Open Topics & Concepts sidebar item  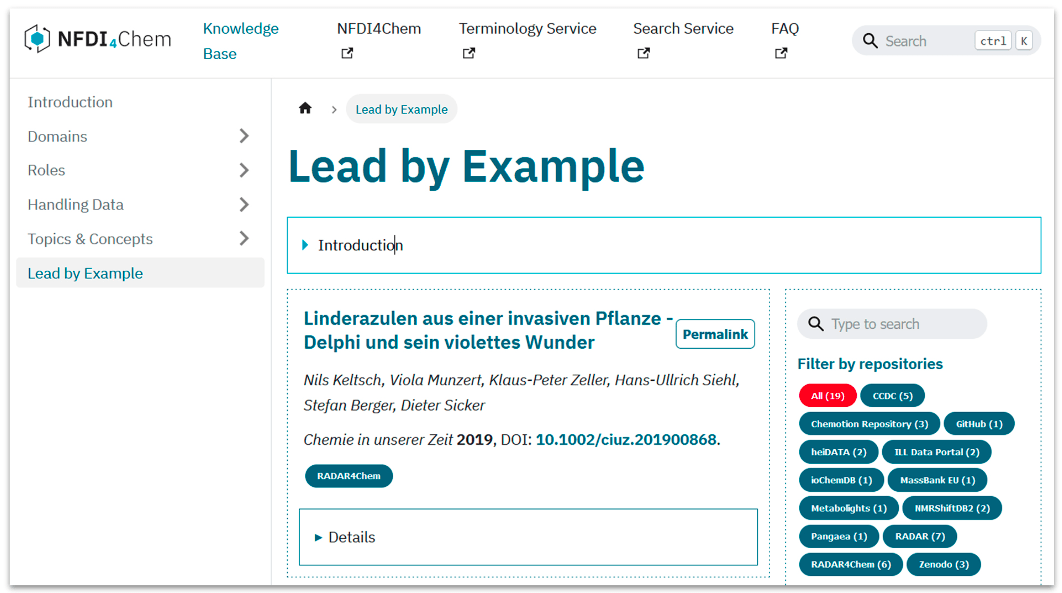(90, 239)
